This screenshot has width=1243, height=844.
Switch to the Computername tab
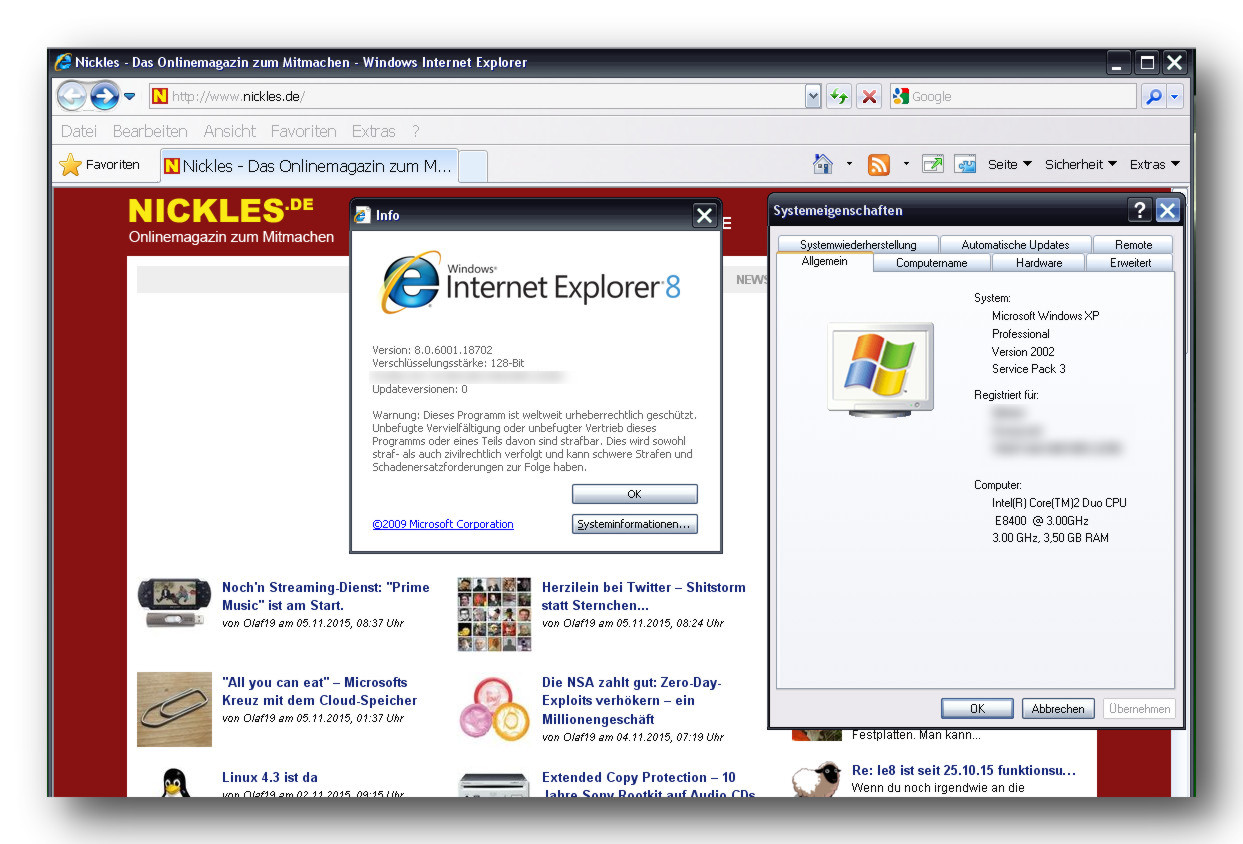932,263
